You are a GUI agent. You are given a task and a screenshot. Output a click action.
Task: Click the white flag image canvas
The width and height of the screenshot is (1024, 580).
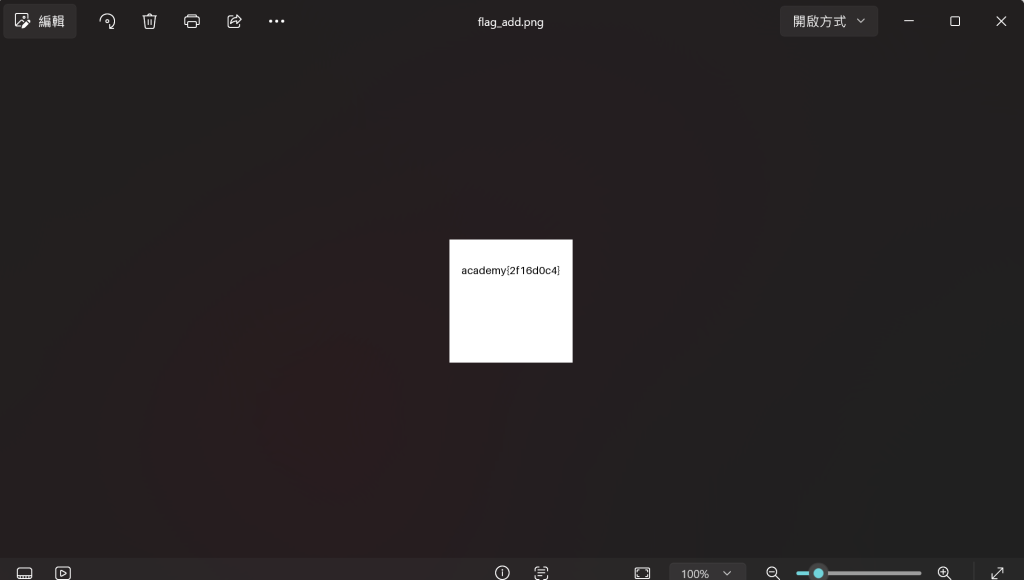click(511, 301)
